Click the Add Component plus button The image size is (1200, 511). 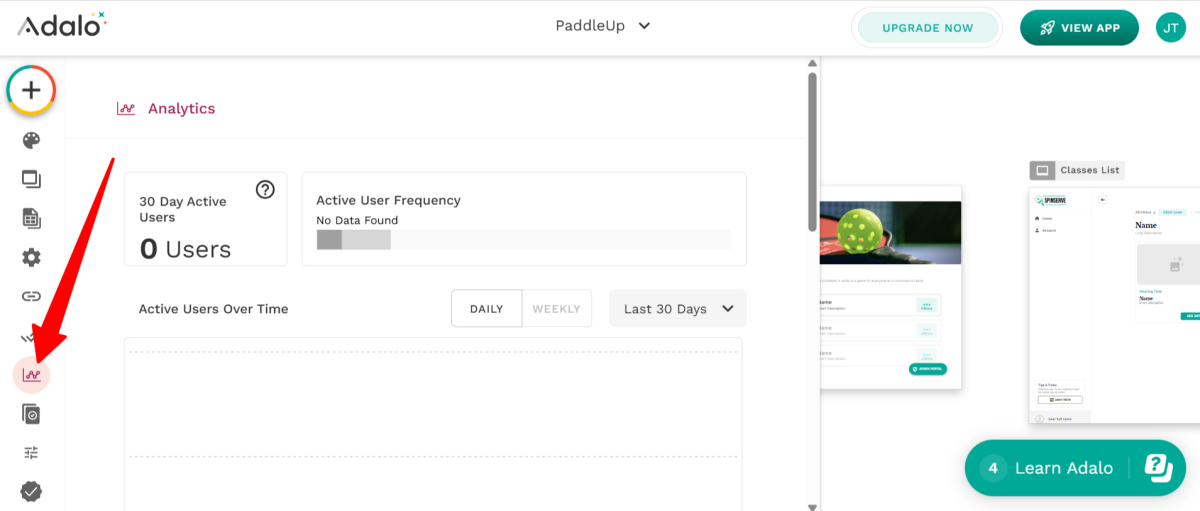coord(31,90)
